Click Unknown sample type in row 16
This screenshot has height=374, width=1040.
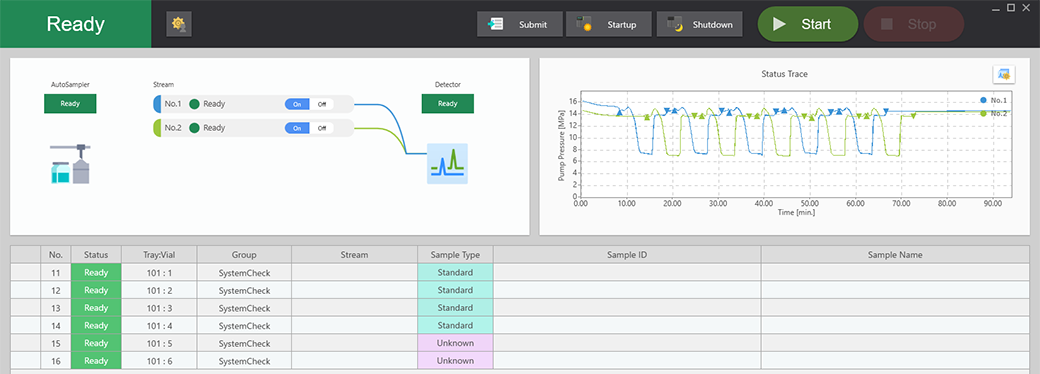455,361
